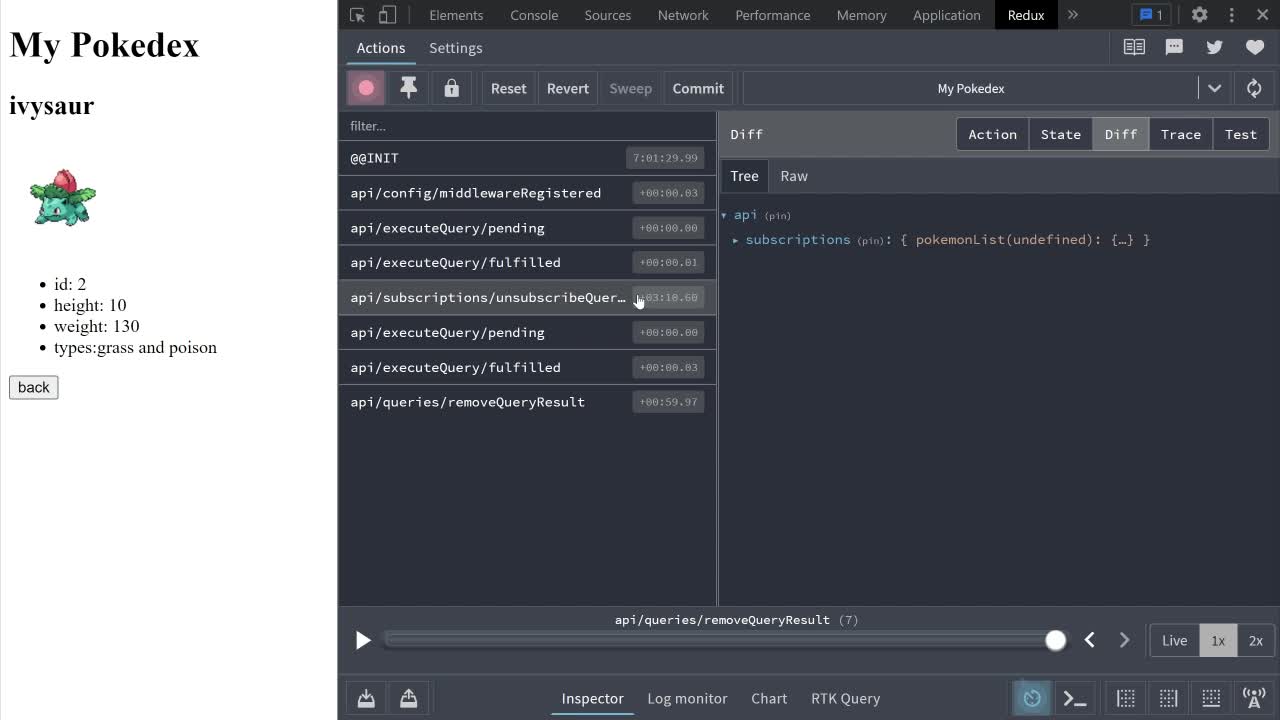Click the pin persist state icon
Screen dimensions: 1280x720
pos(408,88)
